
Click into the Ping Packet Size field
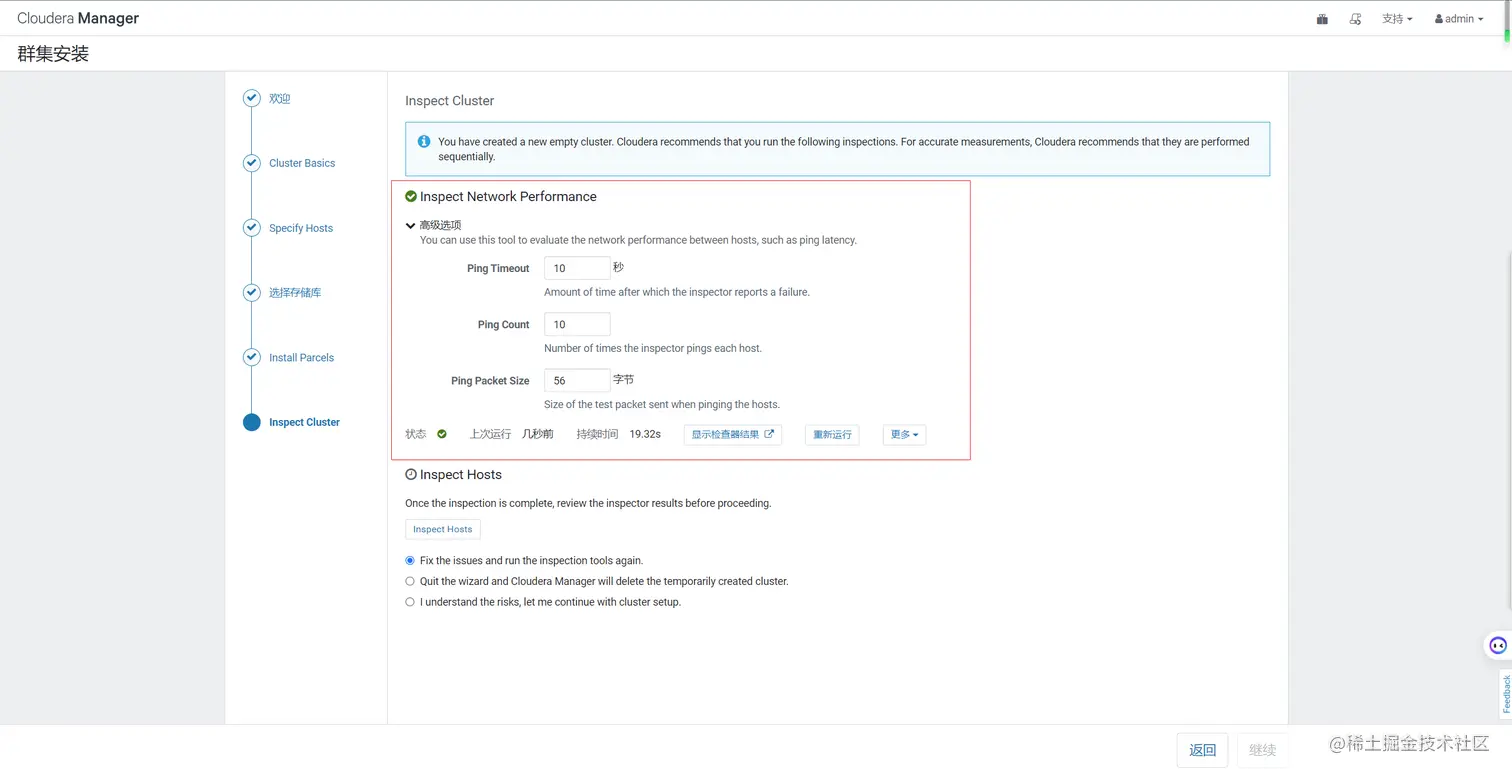pyautogui.click(x=577, y=380)
